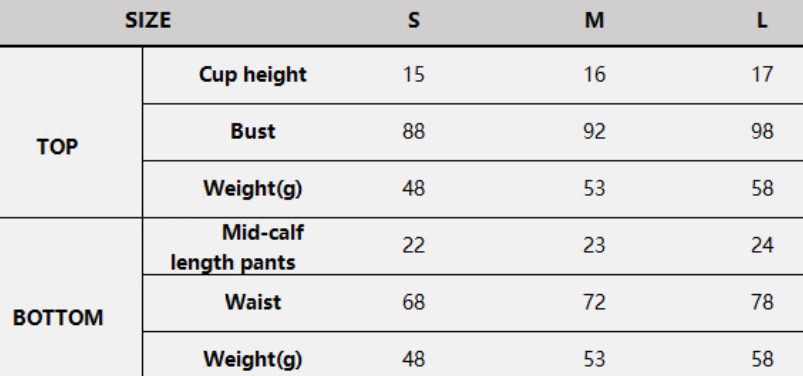Select the S column header
This screenshot has height=376, width=803.
(x=414, y=20)
